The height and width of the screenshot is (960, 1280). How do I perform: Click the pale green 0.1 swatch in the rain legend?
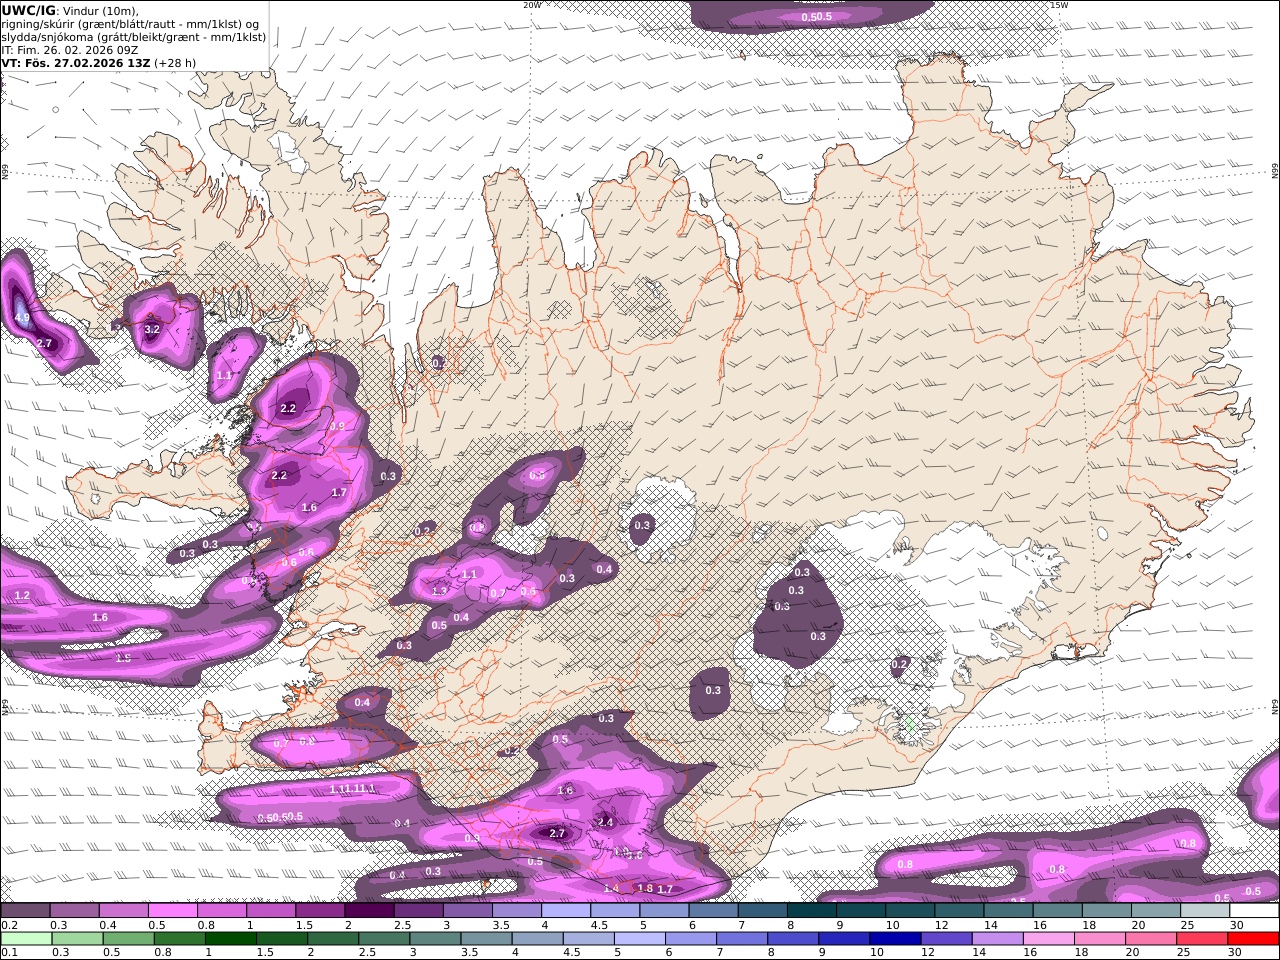pos(27,938)
